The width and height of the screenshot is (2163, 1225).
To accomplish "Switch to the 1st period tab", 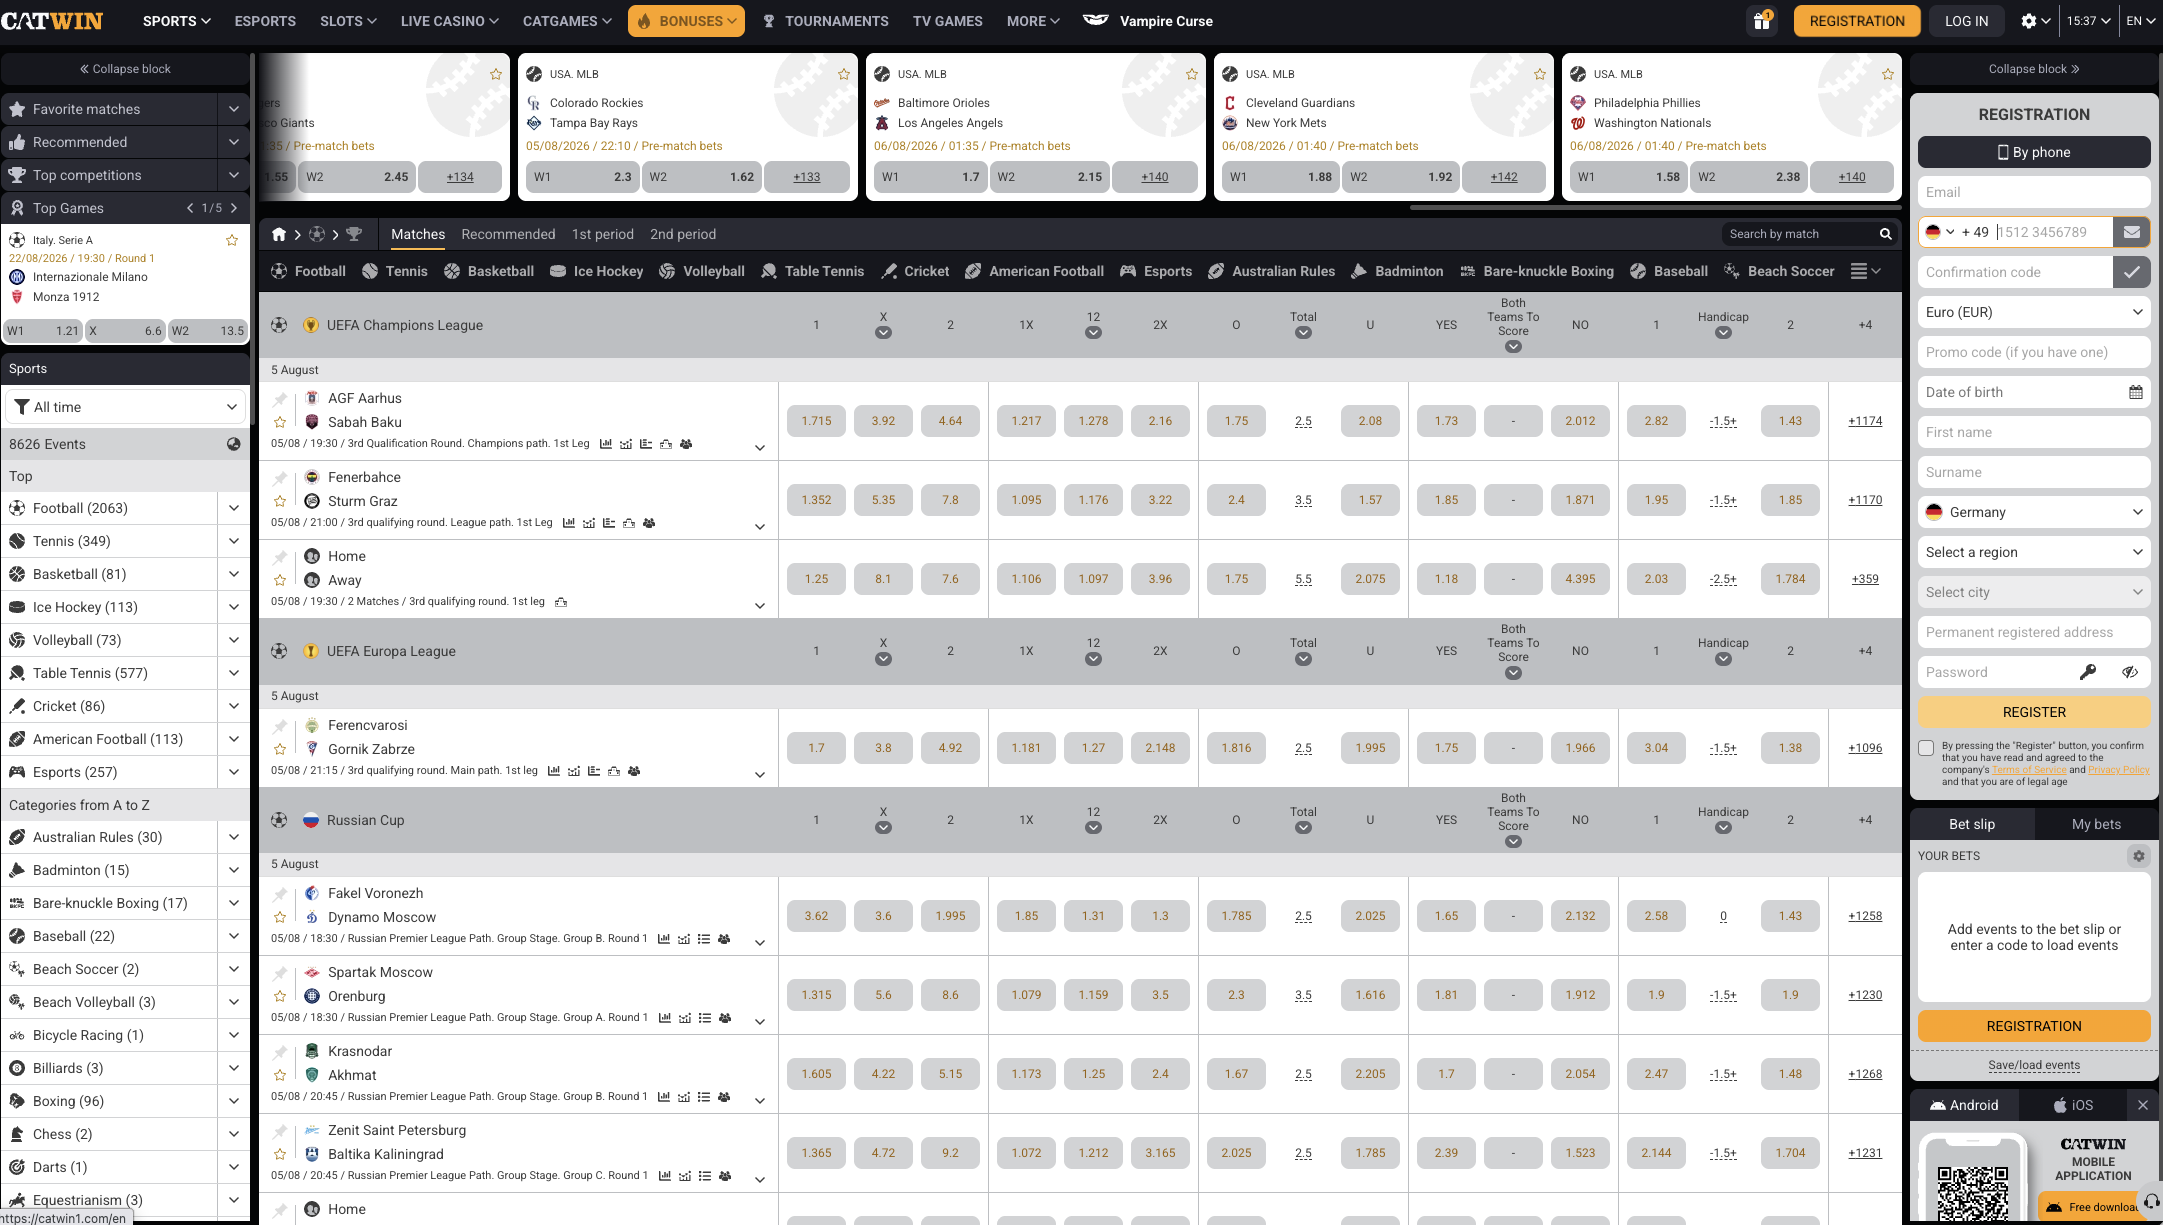I will coord(602,234).
